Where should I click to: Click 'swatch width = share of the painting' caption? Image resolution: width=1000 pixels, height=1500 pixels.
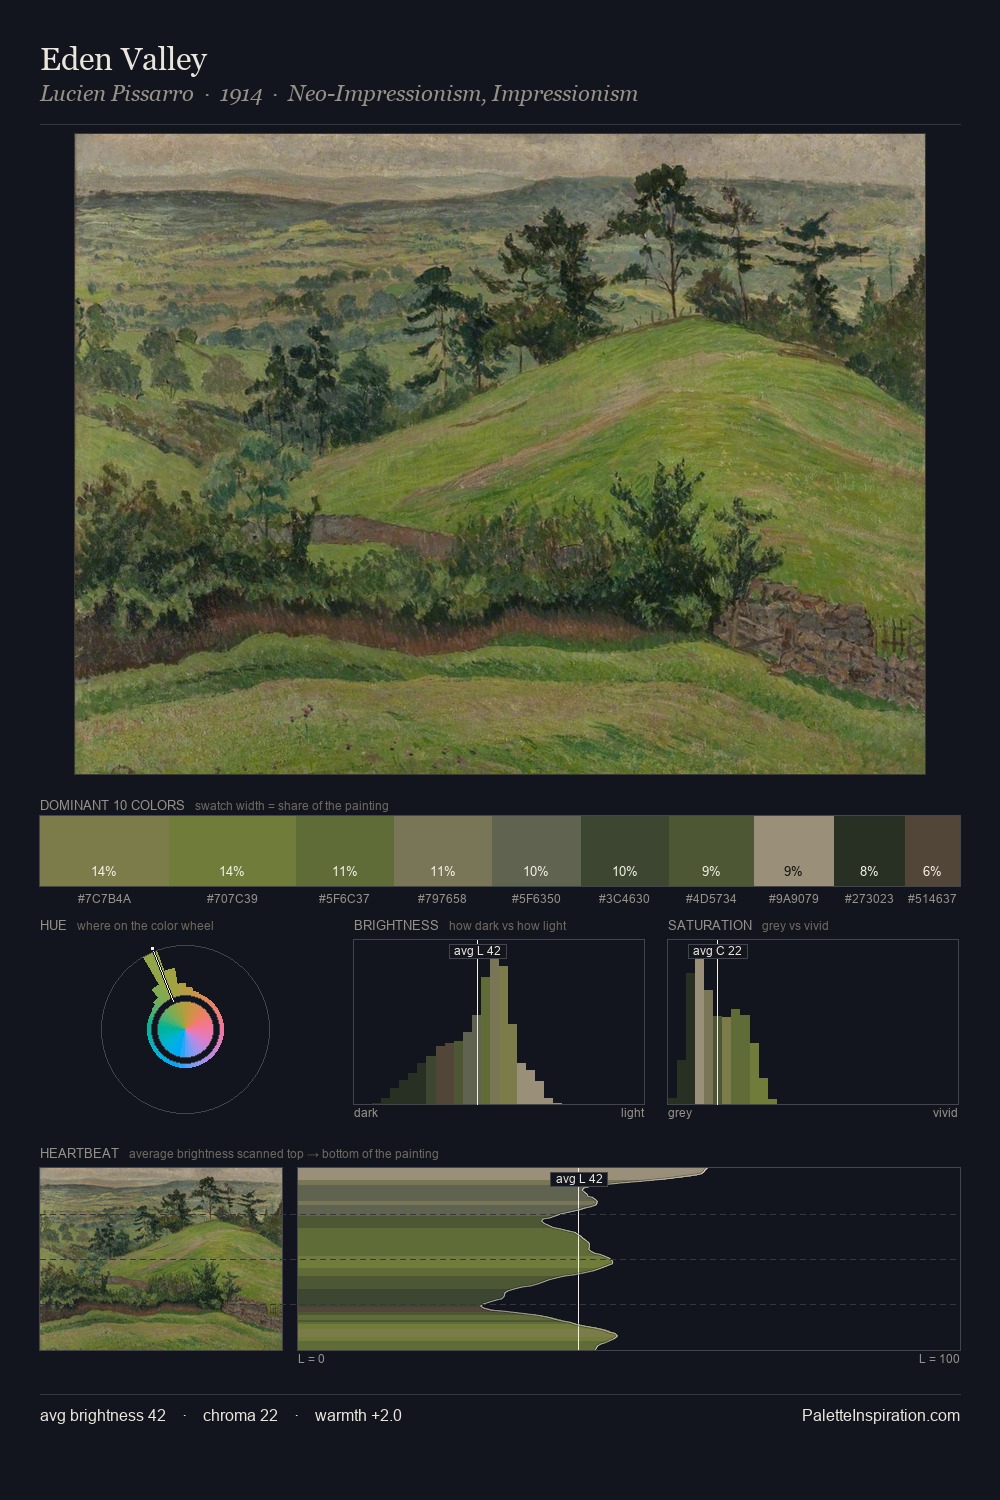292,806
